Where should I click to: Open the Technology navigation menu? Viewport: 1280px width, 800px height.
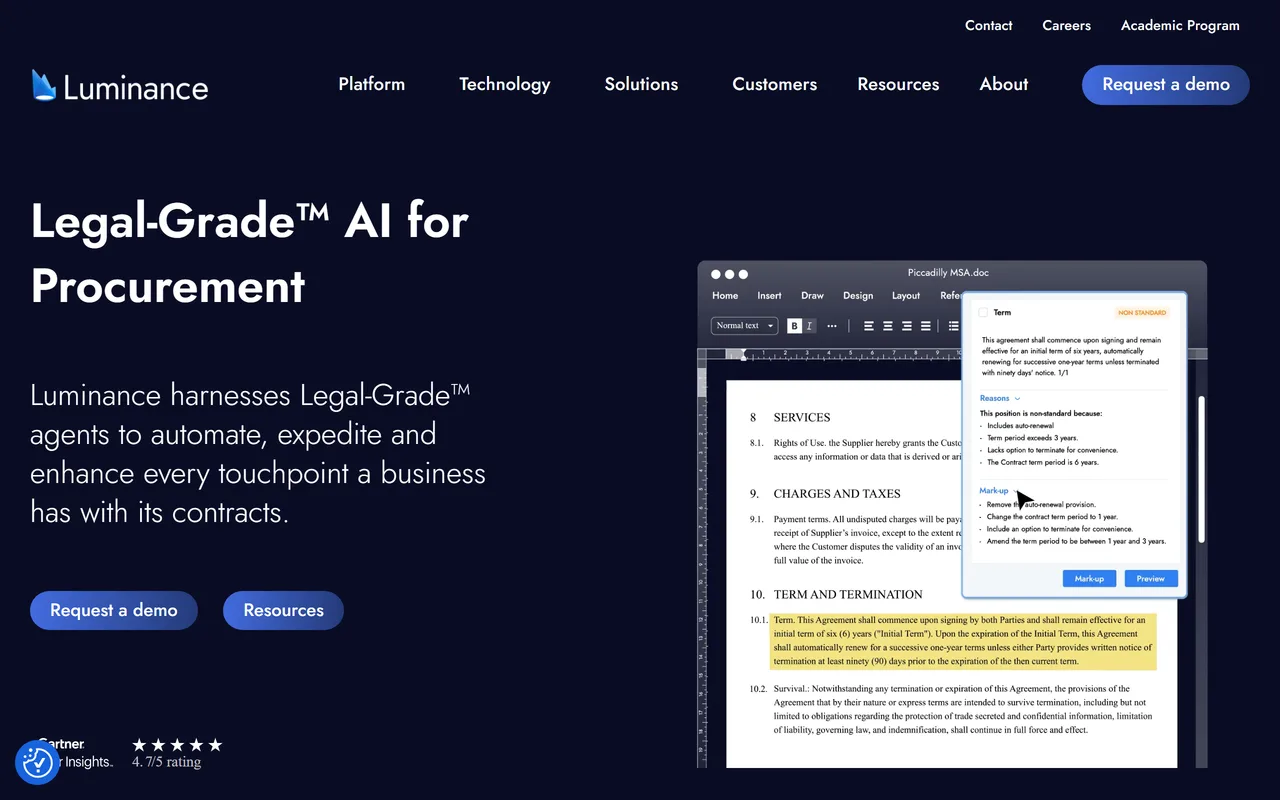pyautogui.click(x=505, y=85)
